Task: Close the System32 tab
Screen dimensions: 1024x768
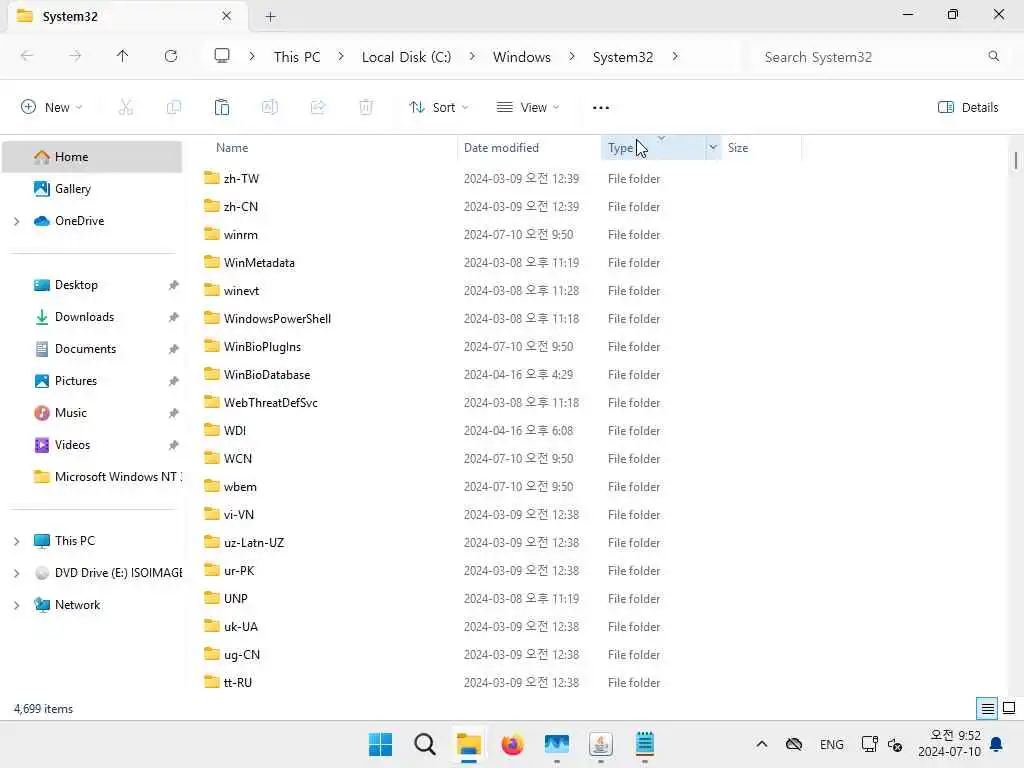Action: coord(226,16)
